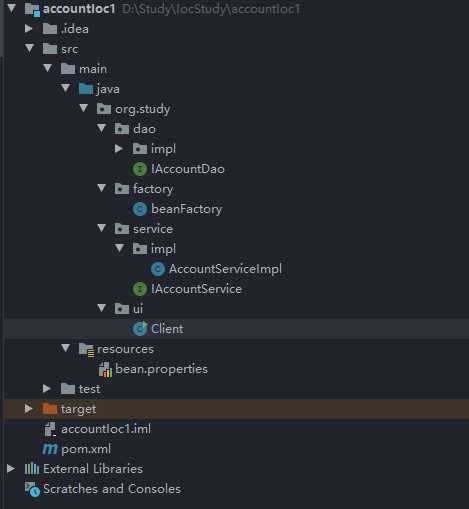Click the Client runnable class icon
Viewport: 469px width, 509px height.
(140, 329)
